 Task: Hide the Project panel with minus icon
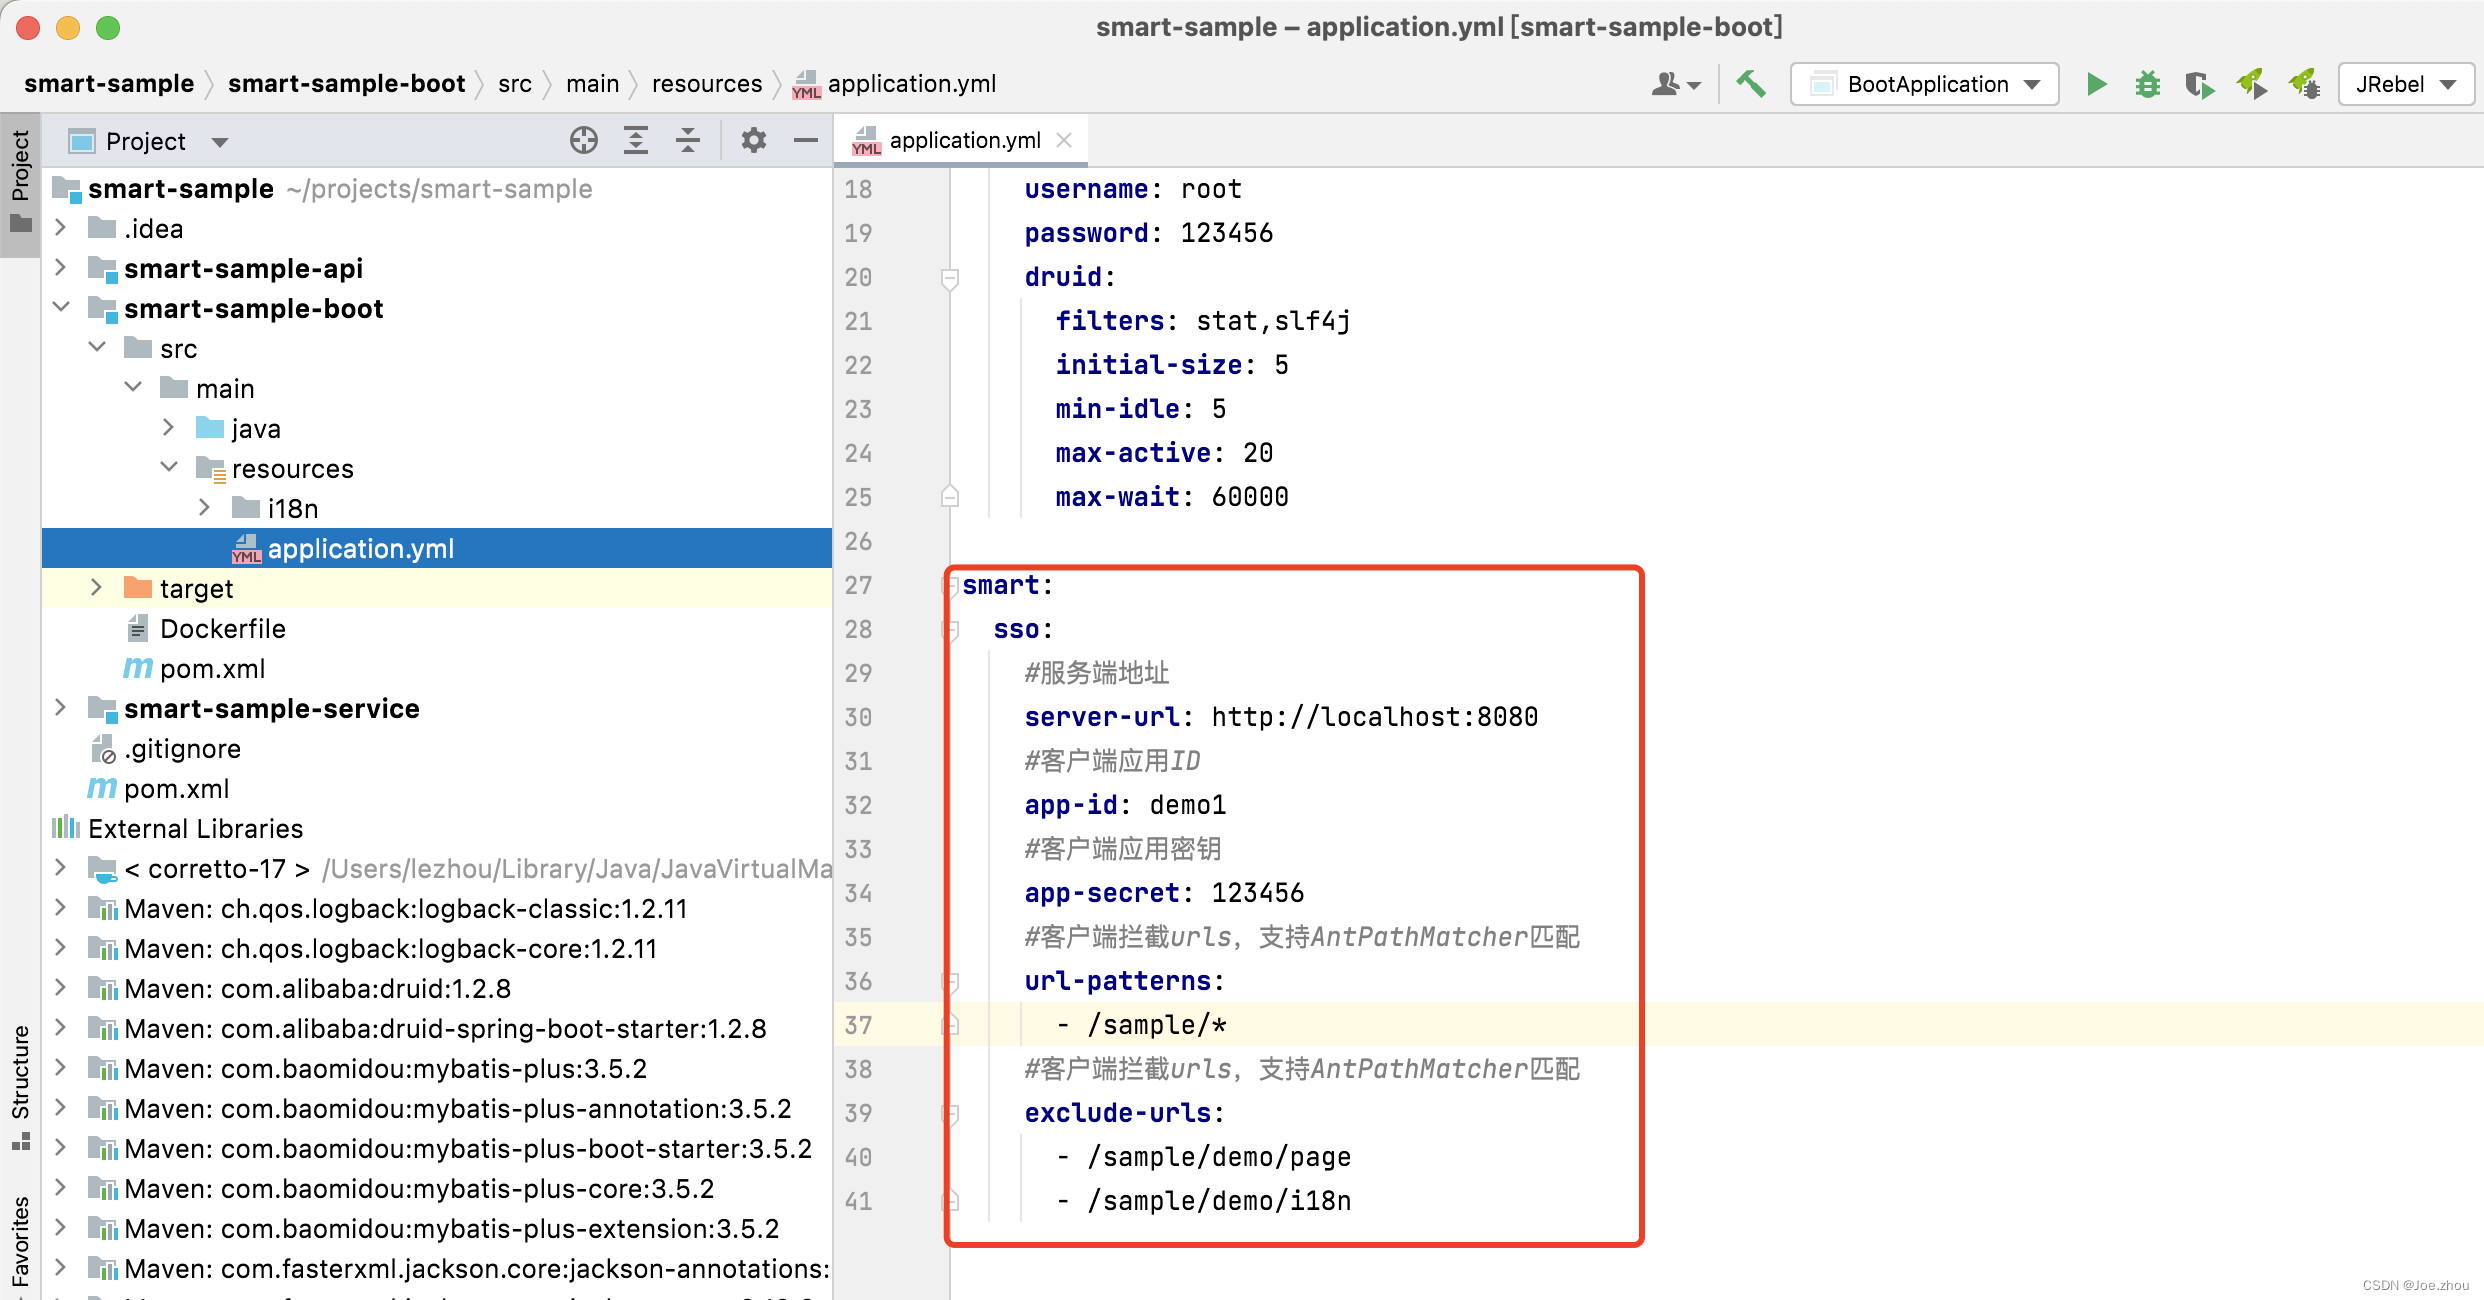[x=806, y=141]
